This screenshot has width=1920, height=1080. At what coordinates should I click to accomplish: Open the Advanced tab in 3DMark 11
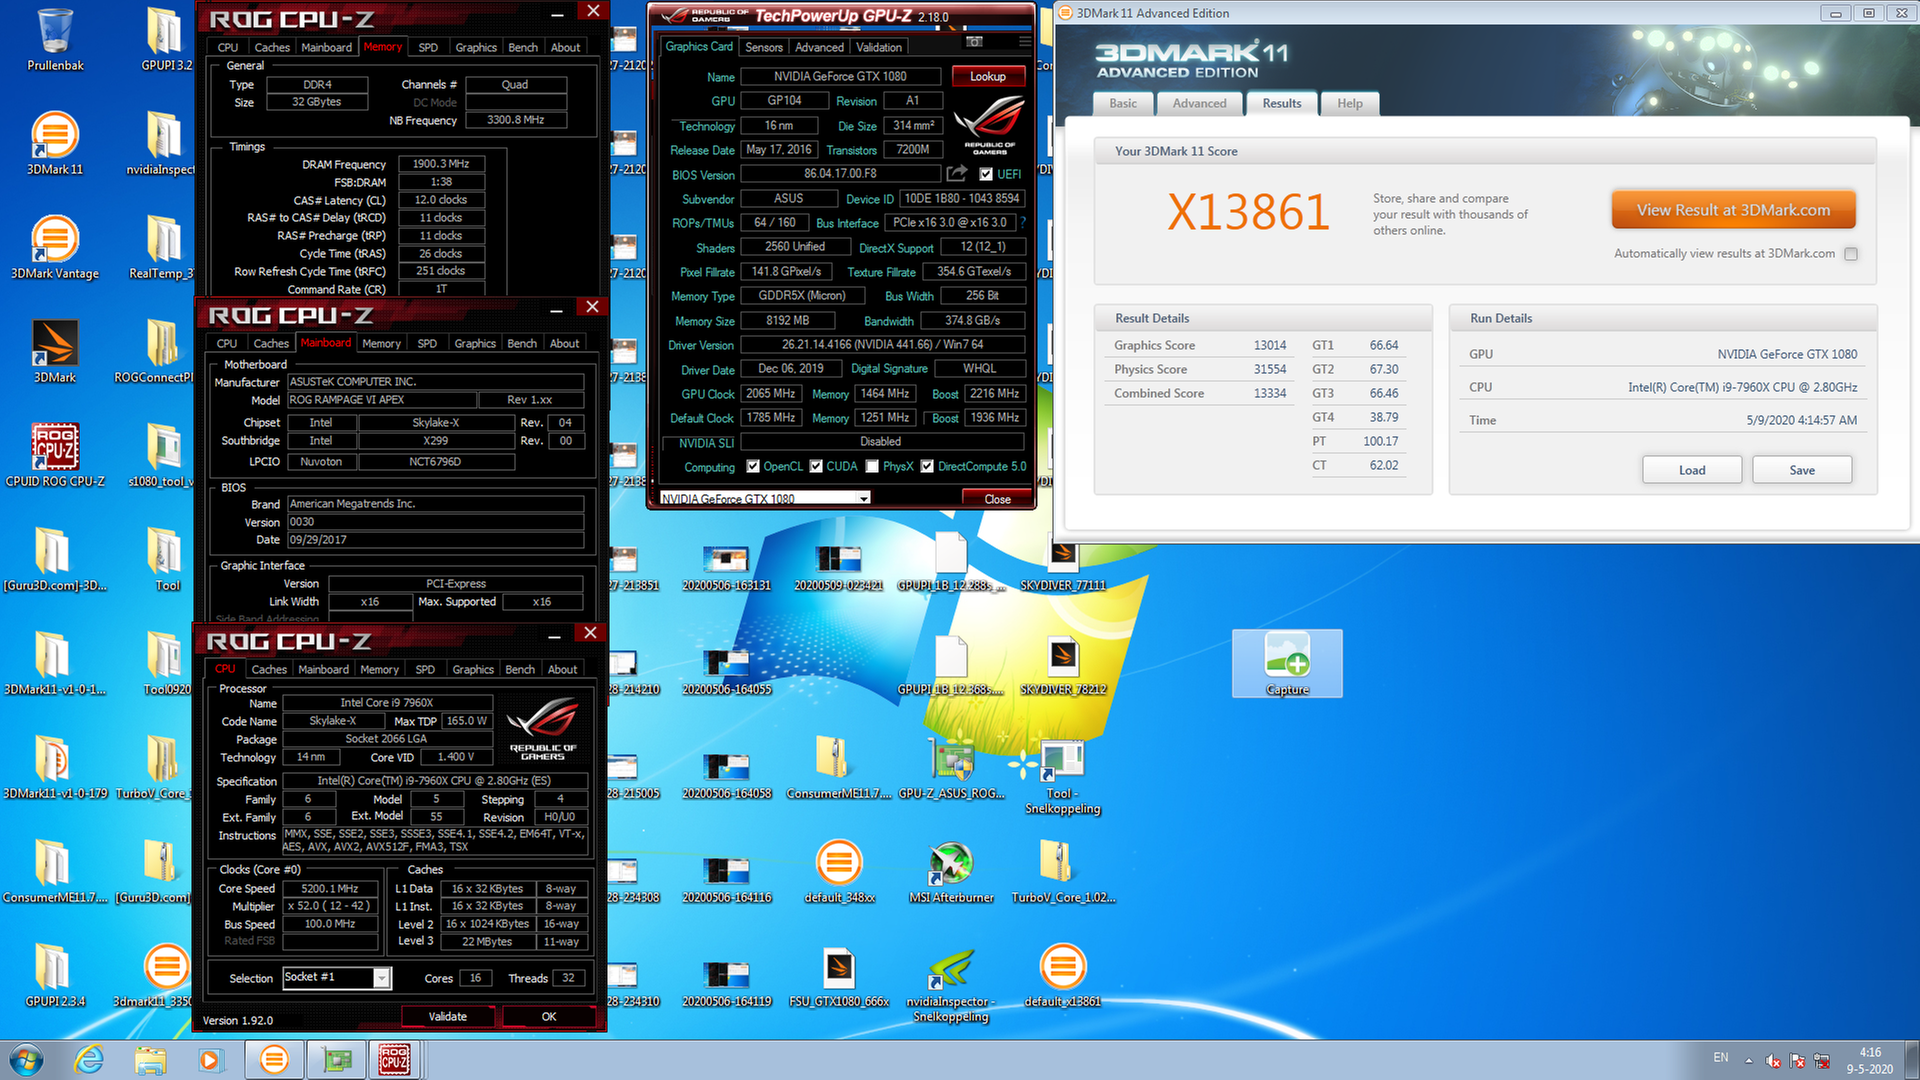point(1199,103)
